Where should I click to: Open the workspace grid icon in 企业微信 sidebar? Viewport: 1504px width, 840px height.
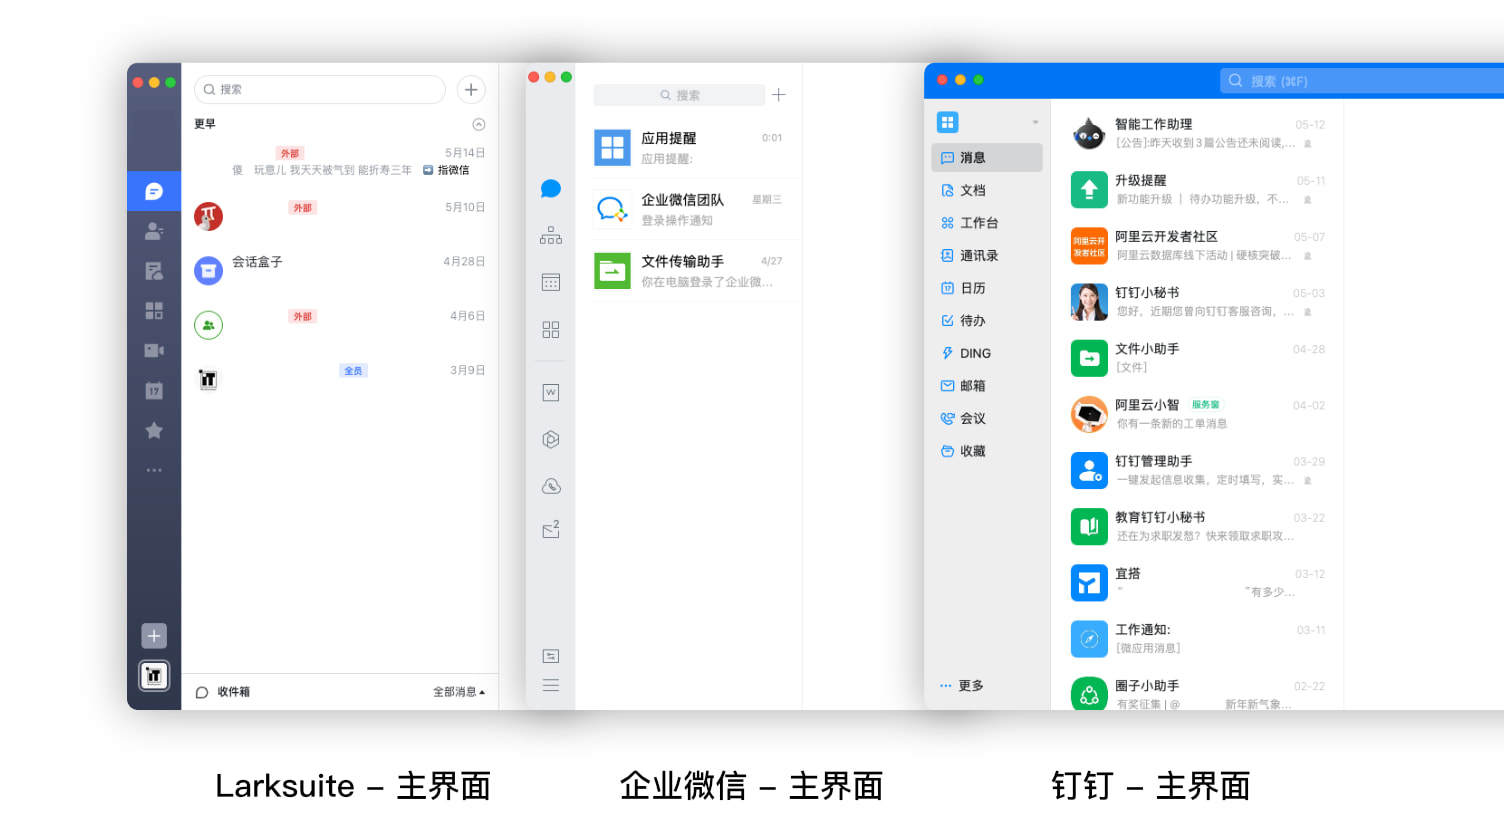[550, 329]
